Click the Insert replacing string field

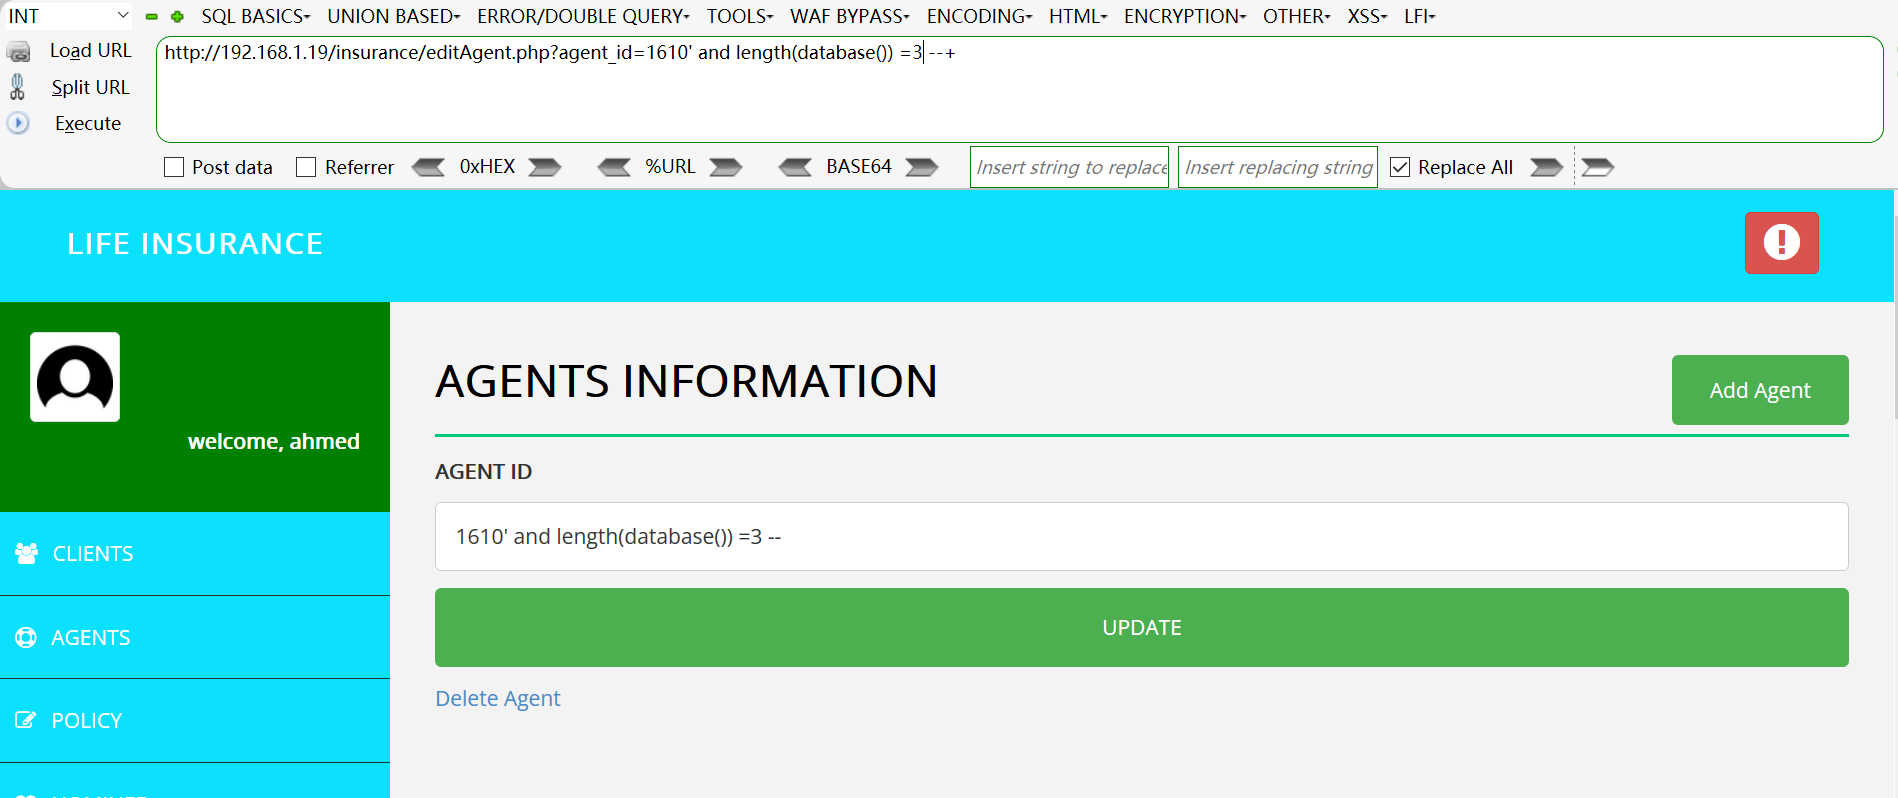click(x=1277, y=167)
